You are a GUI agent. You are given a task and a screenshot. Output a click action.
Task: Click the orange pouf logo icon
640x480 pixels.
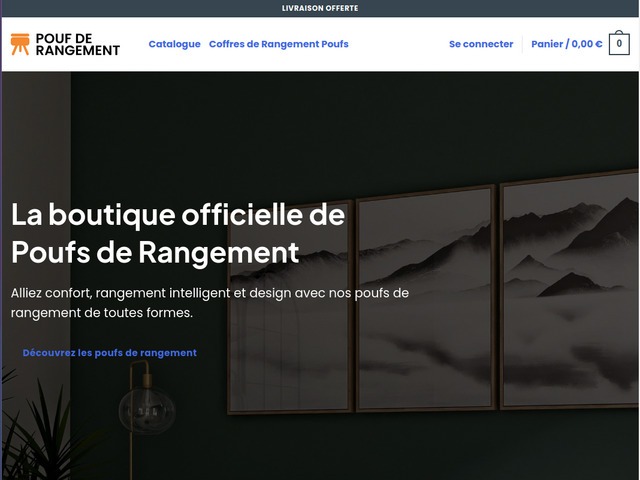pos(20,44)
